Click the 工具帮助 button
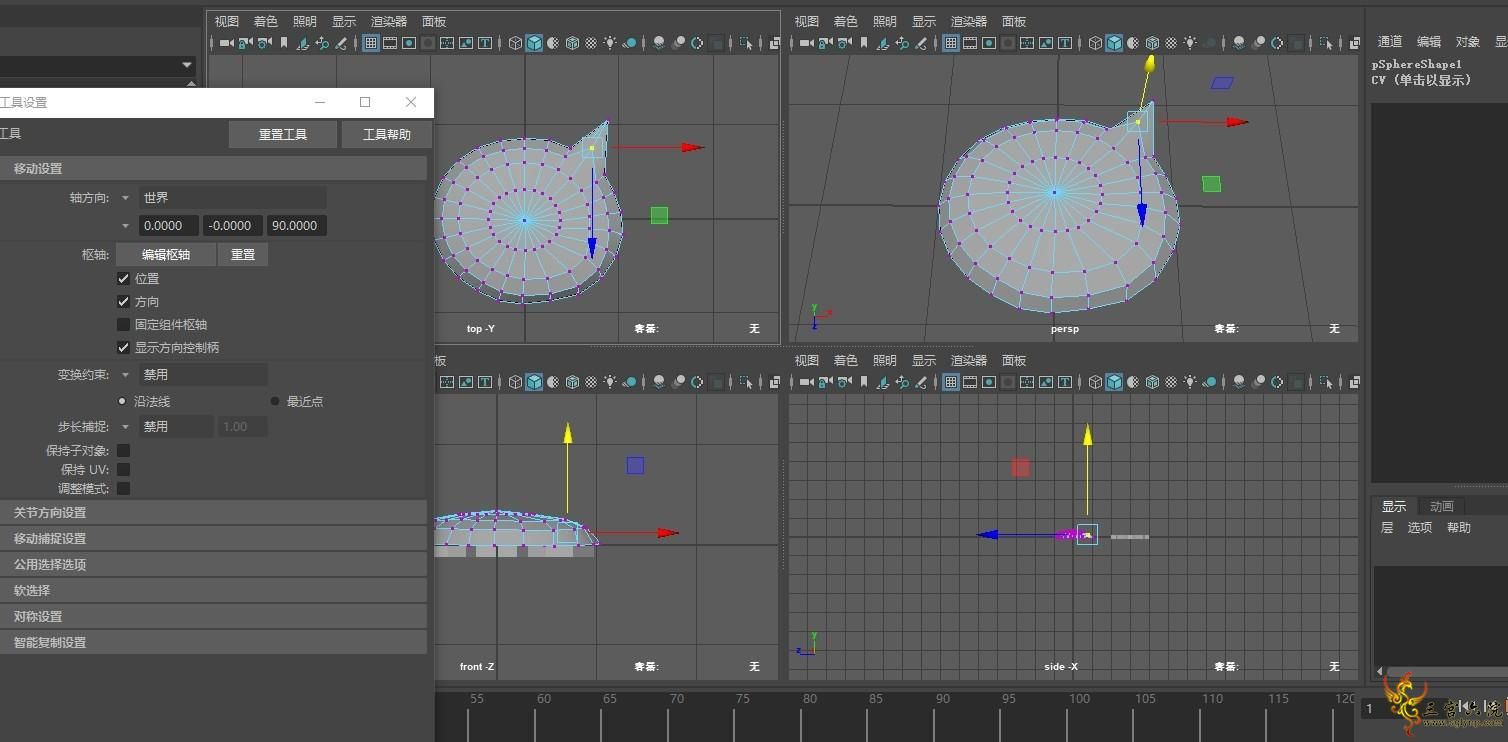1508x742 pixels. pyautogui.click(x=387, y=134)
